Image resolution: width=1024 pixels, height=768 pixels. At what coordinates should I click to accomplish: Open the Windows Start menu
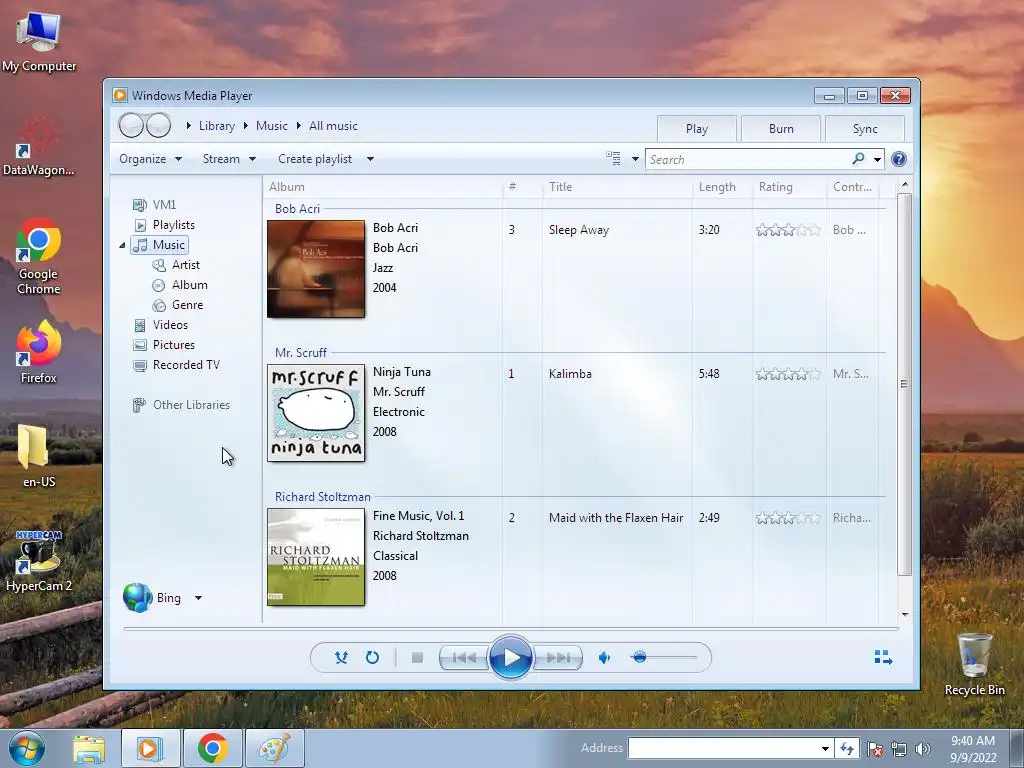coord(27,748)
